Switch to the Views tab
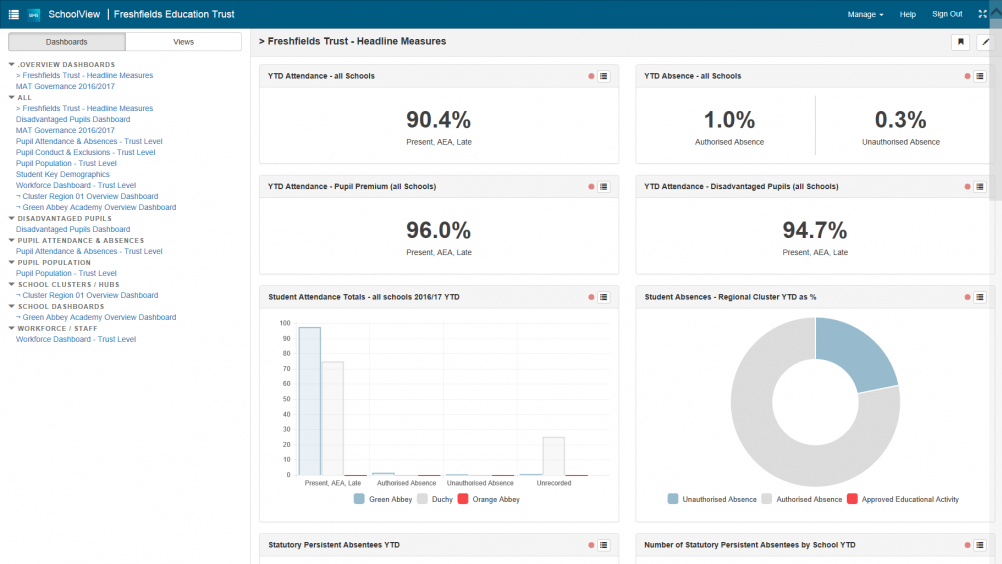Screen dimensions: 1002x564 tap(183, 42)
